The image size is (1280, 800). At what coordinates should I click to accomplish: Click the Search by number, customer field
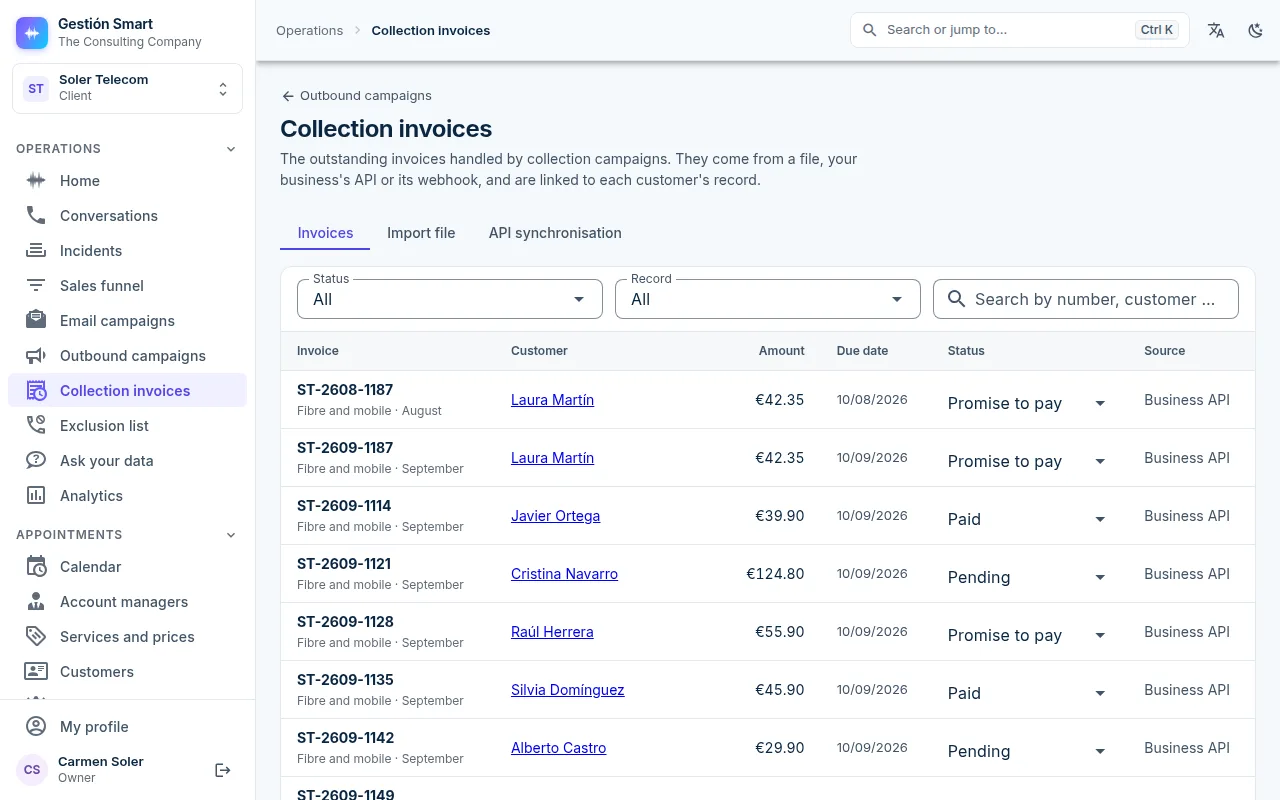coord(1086,299)
